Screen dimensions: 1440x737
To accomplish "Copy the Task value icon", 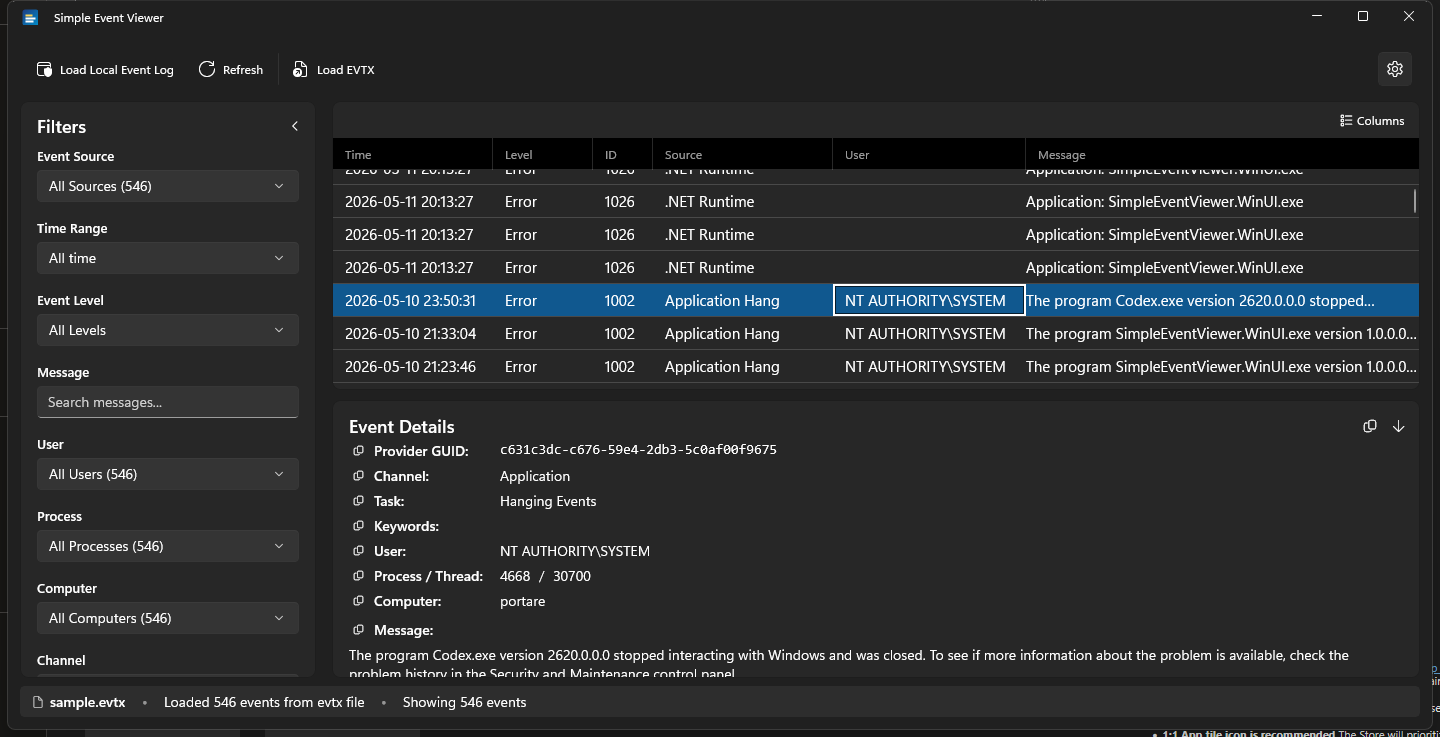I will [x=358, y=501].
